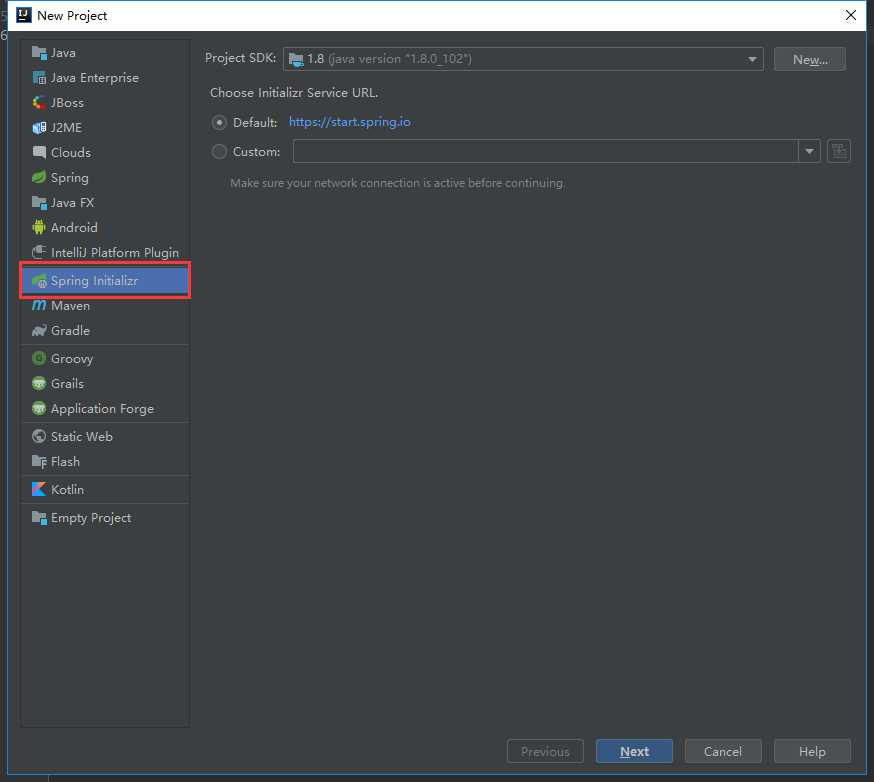
Task: Click the Next button
Action: click(x=634, y=751)
